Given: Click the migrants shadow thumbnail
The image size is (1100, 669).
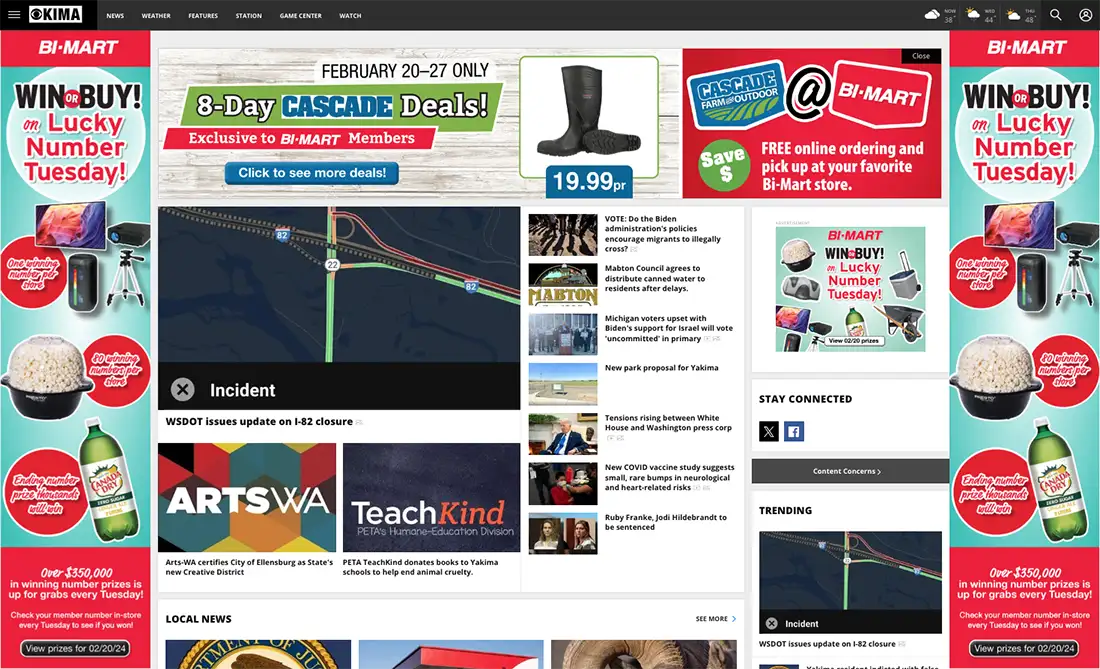Looking at the screenshot, I should click(563, 235).
